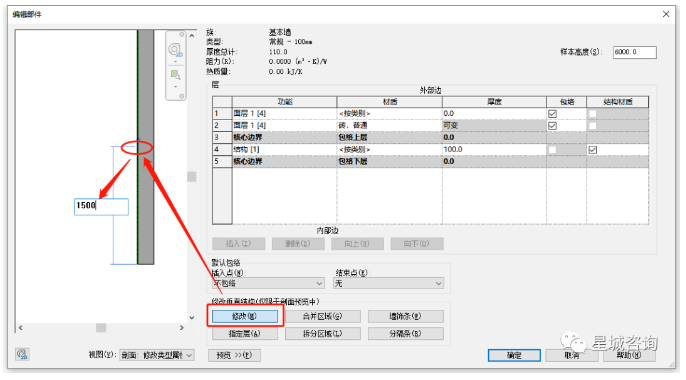The image size is (686, 380).
Task: Click the 向上(U) move-up button
Action: 357,244
